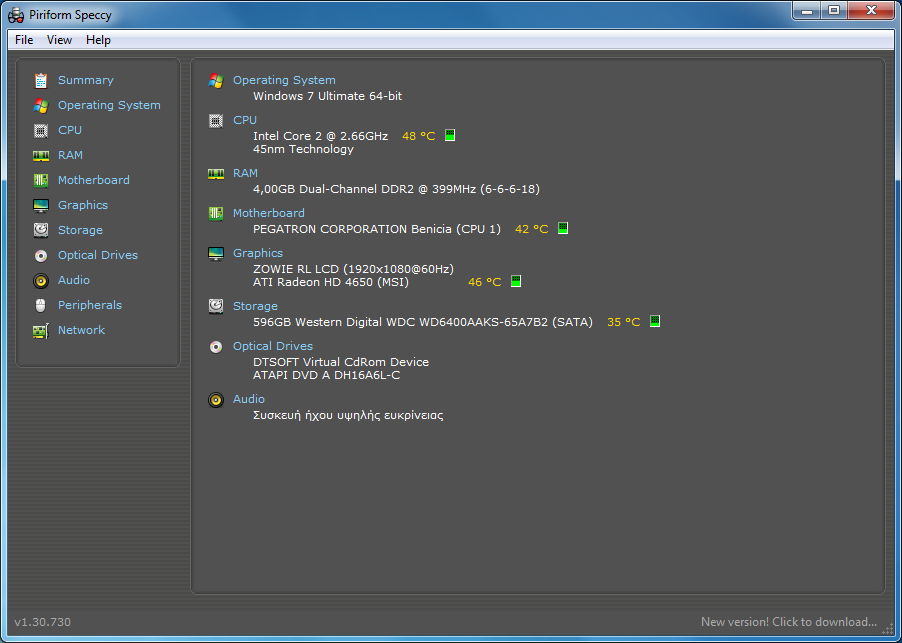The width and height of the screenshot is (902, 643).
Task: Click Motherboard heading link in summary
Action: pyautogui.click(x=269, y=213)
